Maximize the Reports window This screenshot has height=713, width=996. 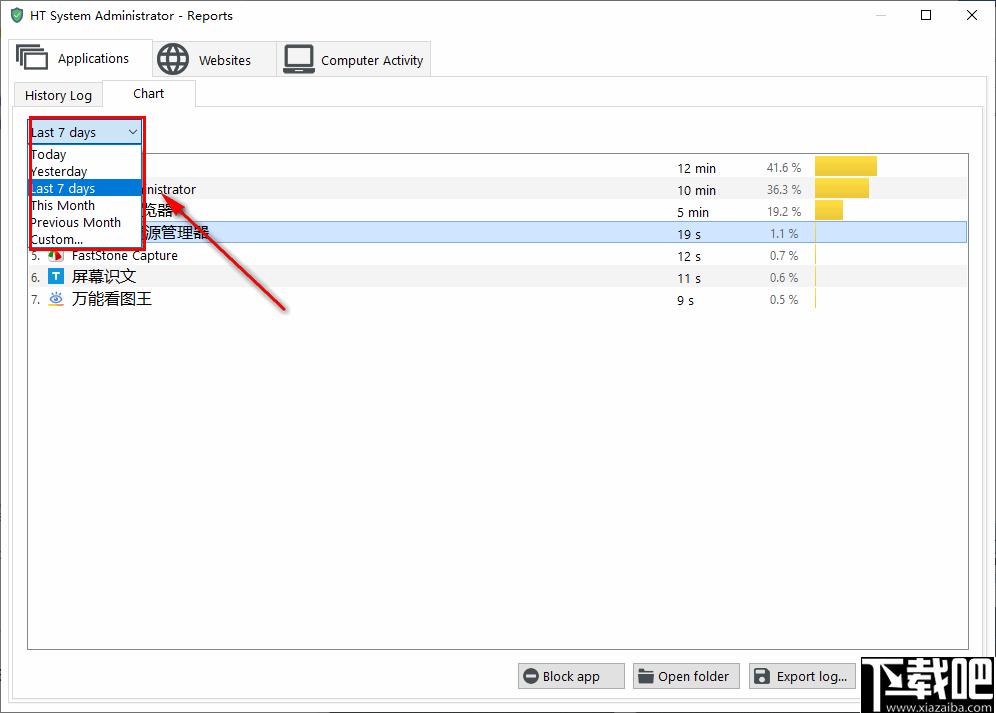(x=926, y=15)
